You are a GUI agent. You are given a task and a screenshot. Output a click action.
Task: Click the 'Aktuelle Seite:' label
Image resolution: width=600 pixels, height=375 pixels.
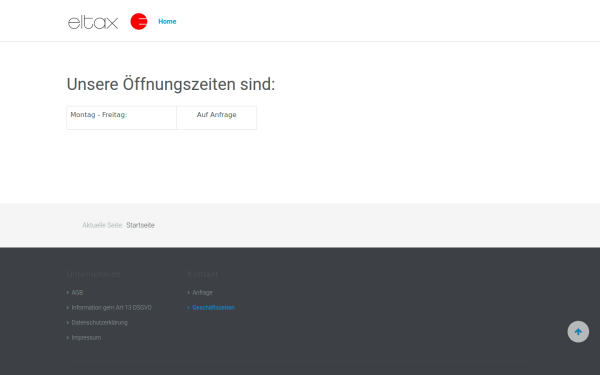coord(103,225)
